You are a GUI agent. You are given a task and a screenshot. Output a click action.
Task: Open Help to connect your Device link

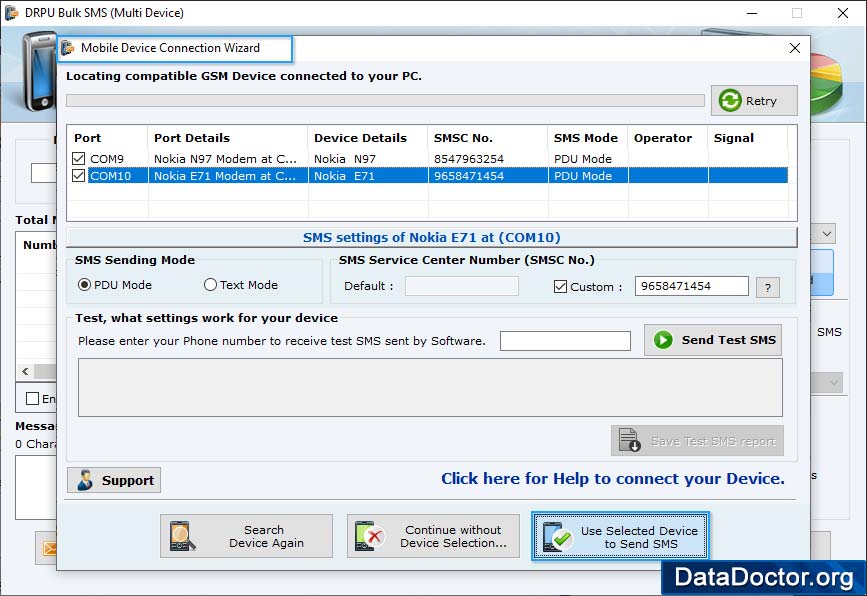pyautogui.click(x=612, y=479)
